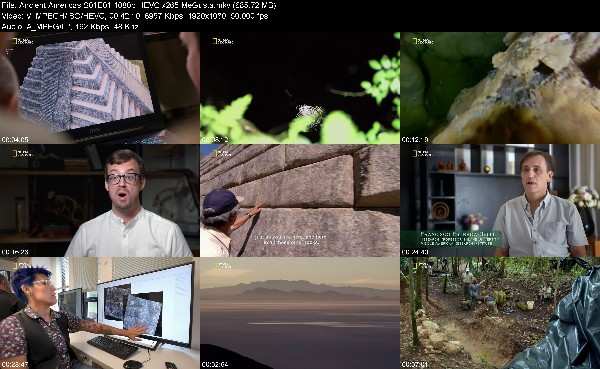Click the timestamp on the surprised man thumbnail

point(15,252)
